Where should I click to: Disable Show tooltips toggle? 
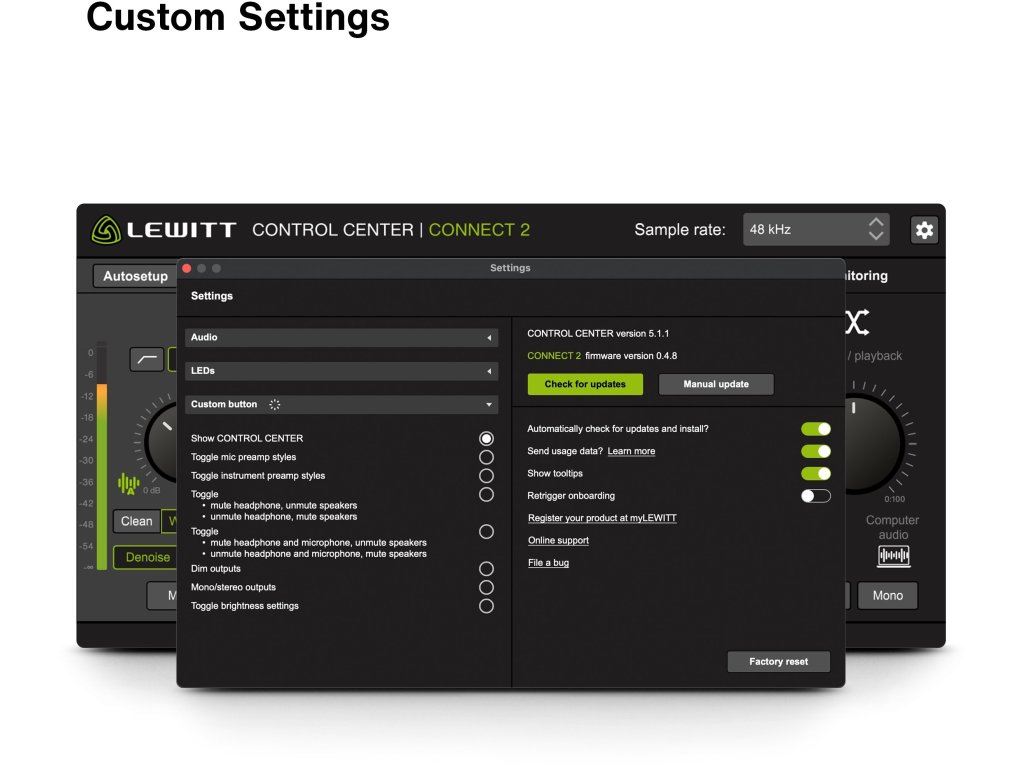pyautogui.click(x=816, y=473)
